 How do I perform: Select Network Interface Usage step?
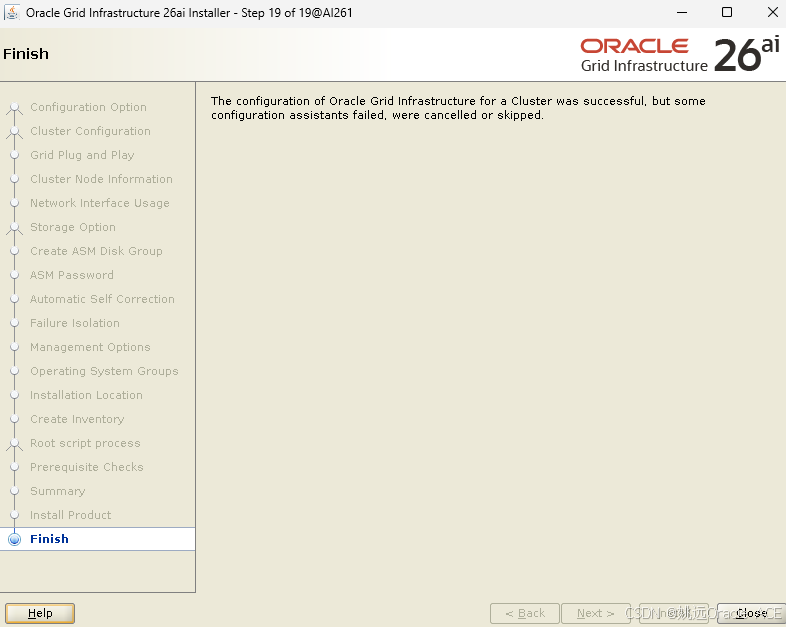coord(100,203)
